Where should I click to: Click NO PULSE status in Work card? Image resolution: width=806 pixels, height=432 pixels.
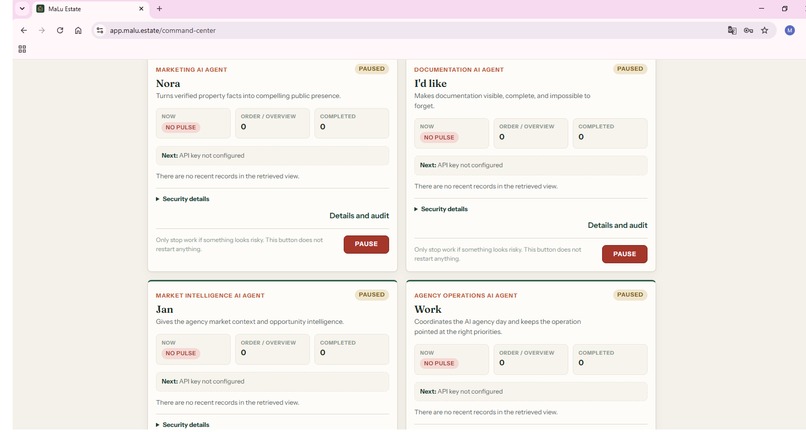(x=439, y=363)
